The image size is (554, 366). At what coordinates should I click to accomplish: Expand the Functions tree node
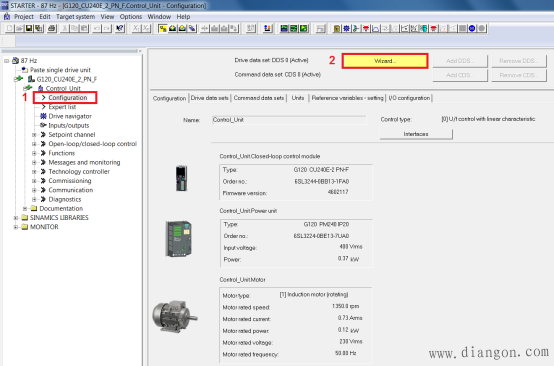point(34,153)
